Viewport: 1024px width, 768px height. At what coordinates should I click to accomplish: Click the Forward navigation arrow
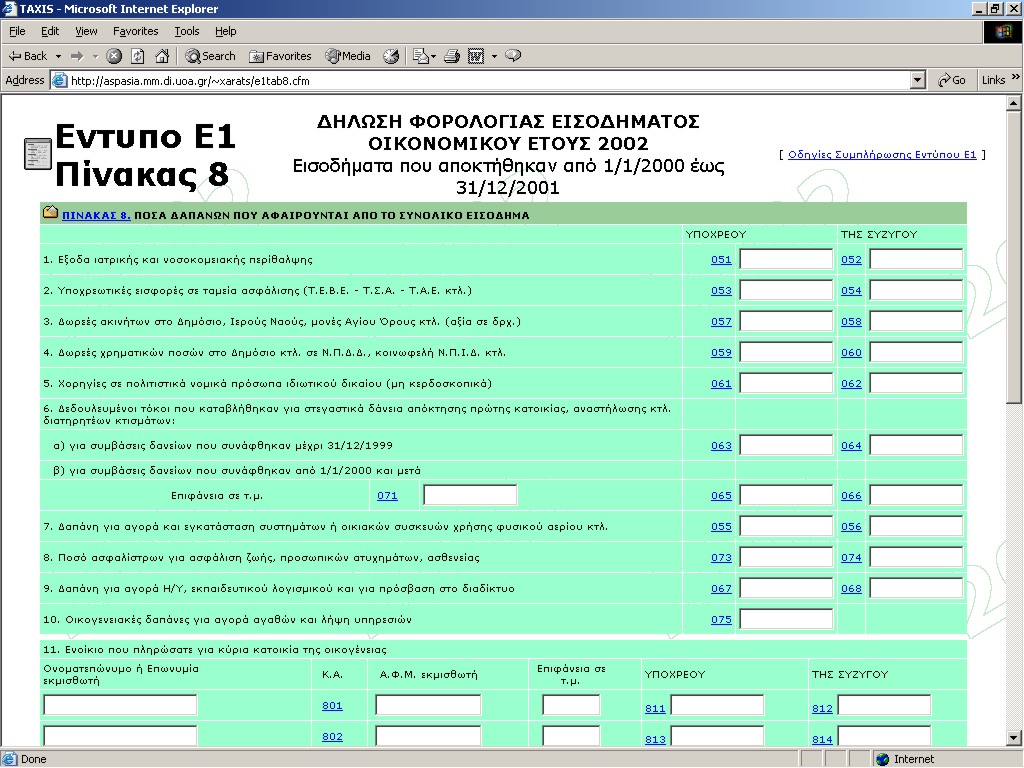[76, 56]
